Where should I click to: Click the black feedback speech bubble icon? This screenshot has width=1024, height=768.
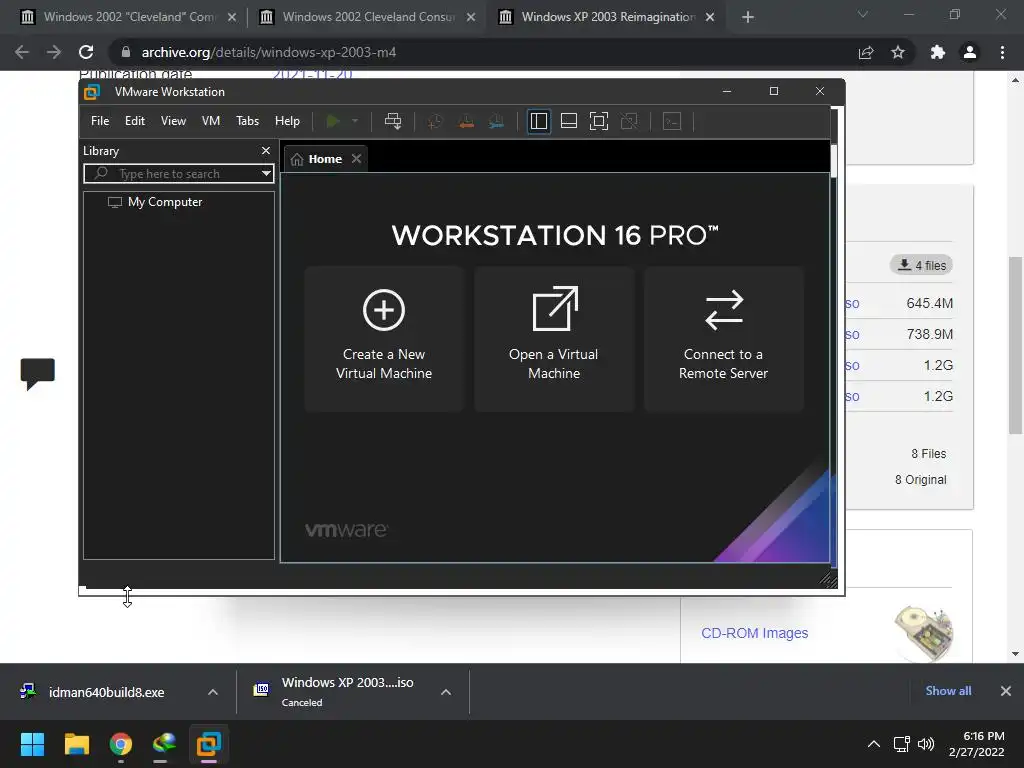pyautogui.click(x=37, y=374)
